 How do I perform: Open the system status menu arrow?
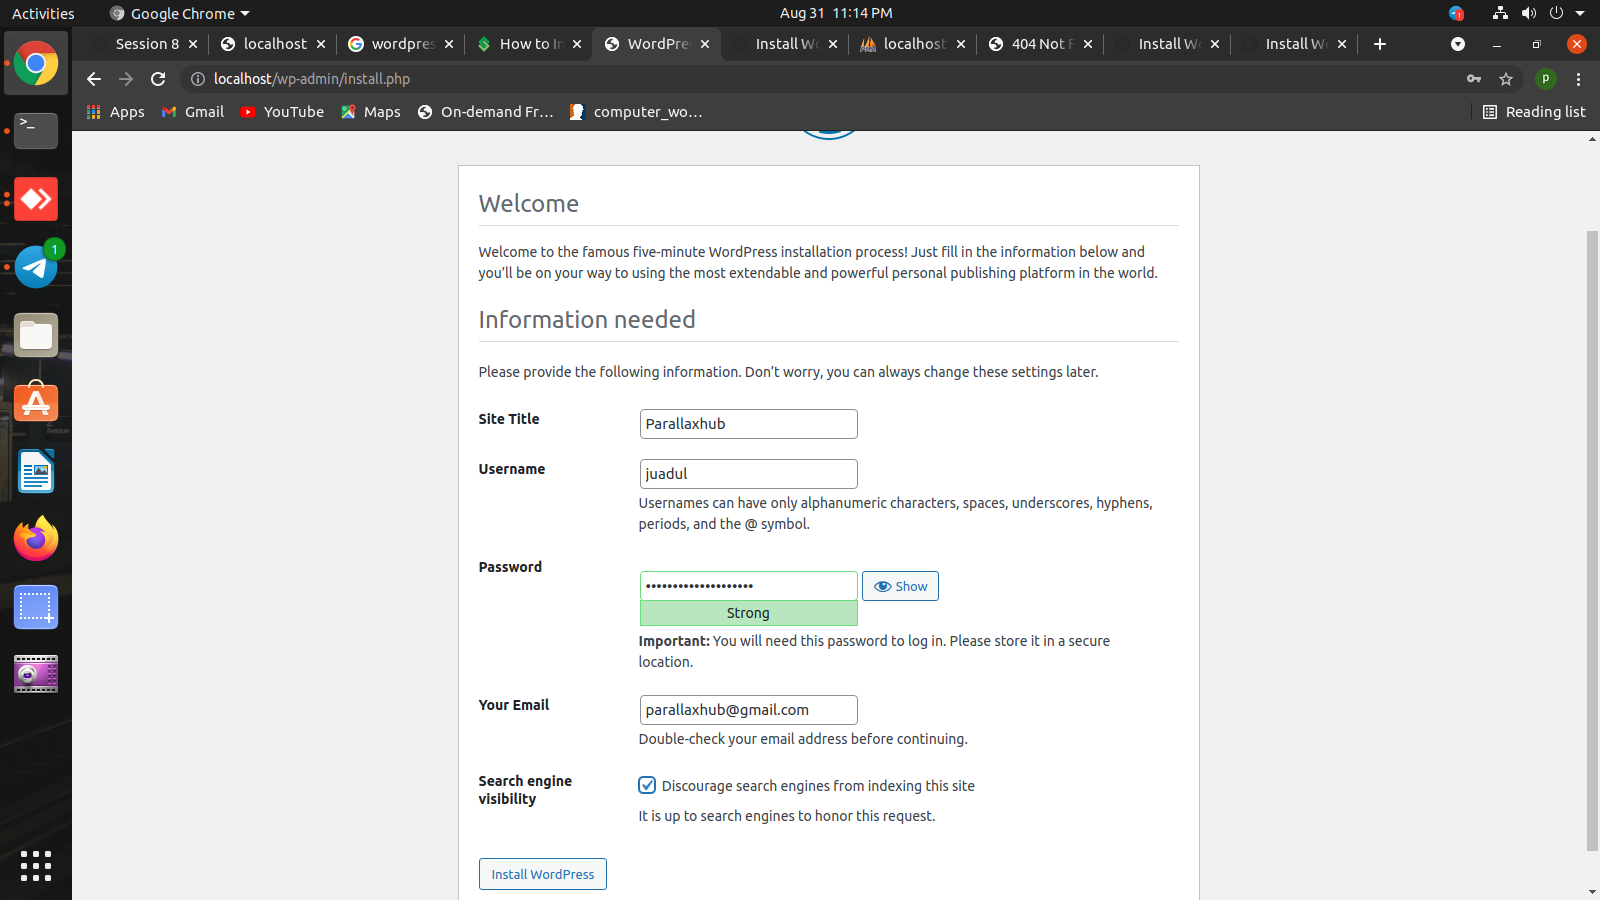tap(1580, 13)
